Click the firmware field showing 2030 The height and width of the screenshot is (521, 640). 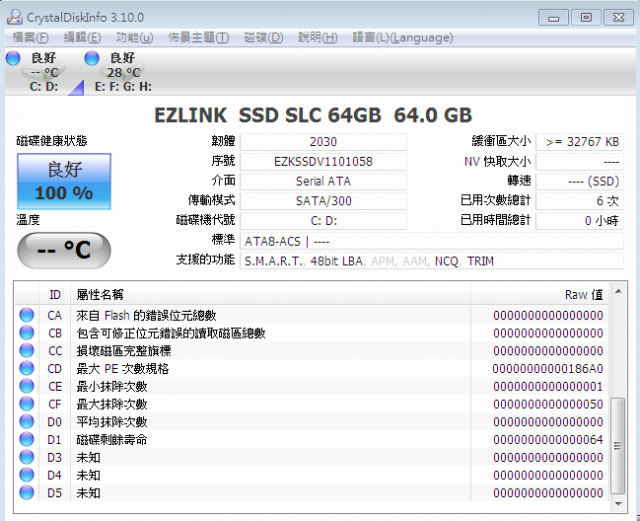[323, 142]
